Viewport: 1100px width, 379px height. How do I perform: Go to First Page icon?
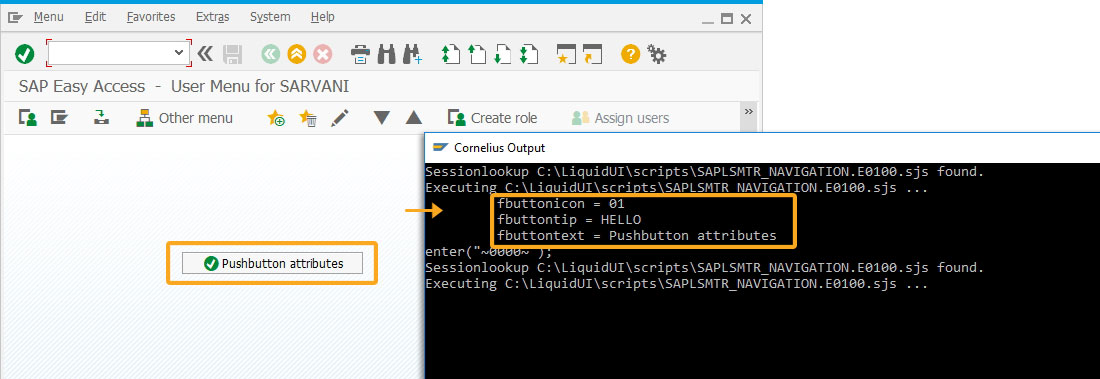pyautogui.click(x=450, y=53)
